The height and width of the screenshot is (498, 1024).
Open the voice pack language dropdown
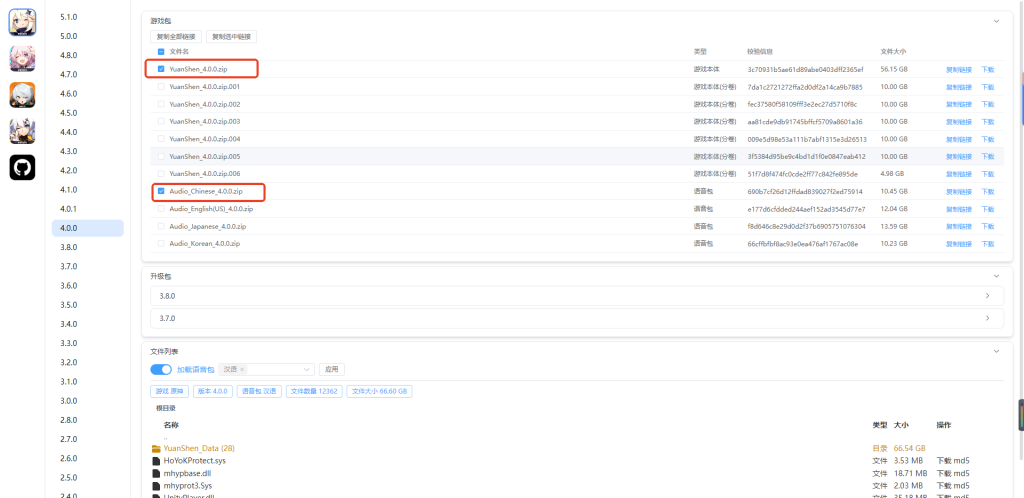coord(266,369)
